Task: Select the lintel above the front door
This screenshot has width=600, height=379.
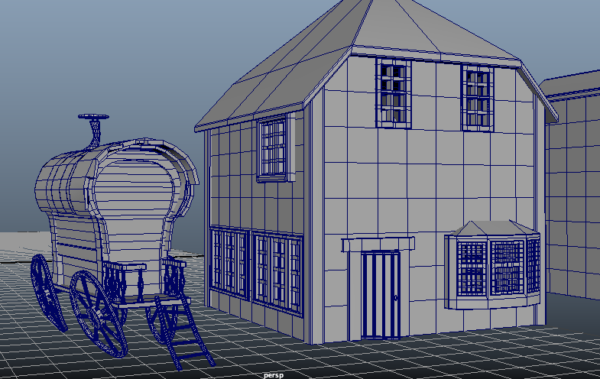Action: pos(378,244)
